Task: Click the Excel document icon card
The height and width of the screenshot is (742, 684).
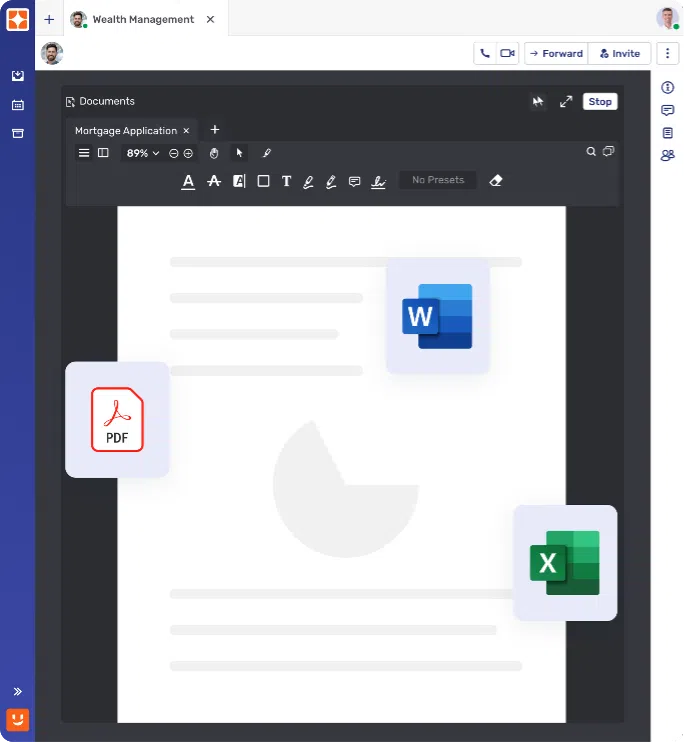Action: [565, 563]
